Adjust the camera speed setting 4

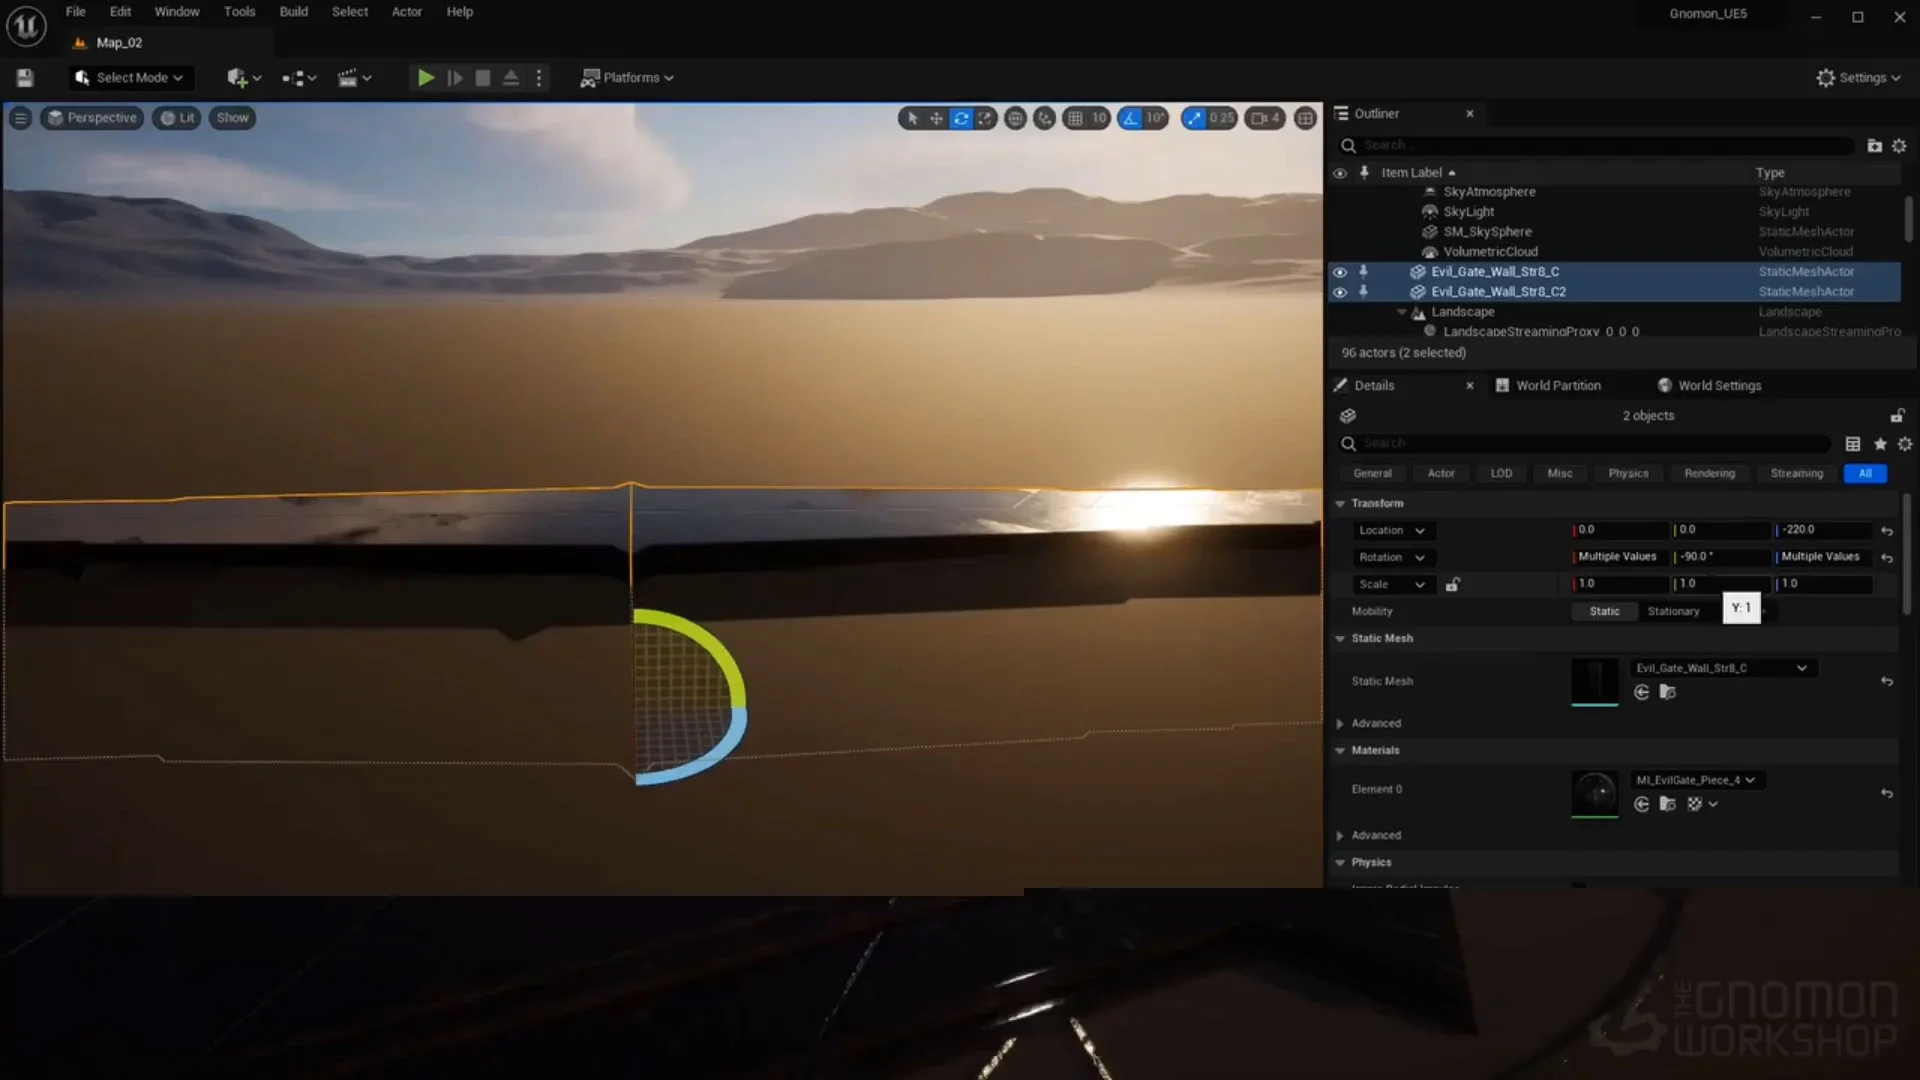[x=1265, y=118]
